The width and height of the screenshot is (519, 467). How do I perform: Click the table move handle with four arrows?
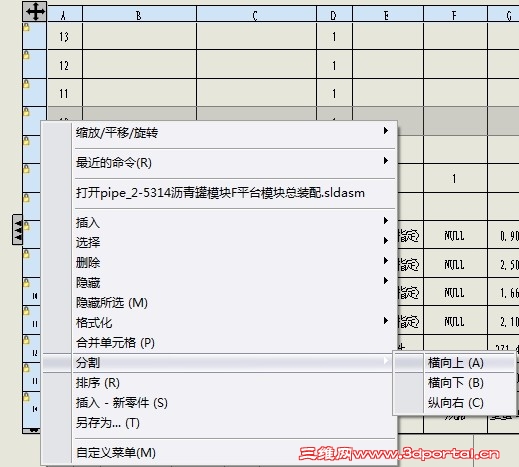click(x=35, y=12)
